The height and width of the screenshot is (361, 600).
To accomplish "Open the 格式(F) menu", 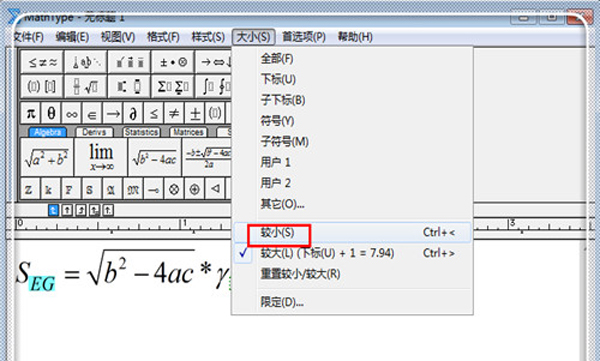I will (163, 37).
